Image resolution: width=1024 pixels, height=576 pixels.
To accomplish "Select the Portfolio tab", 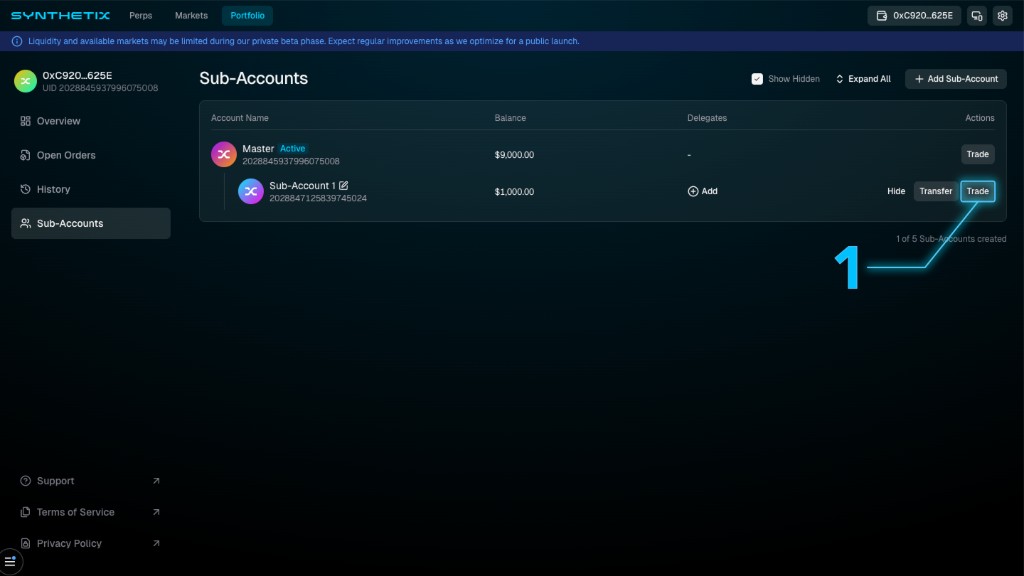I will [x=248, y=15].
